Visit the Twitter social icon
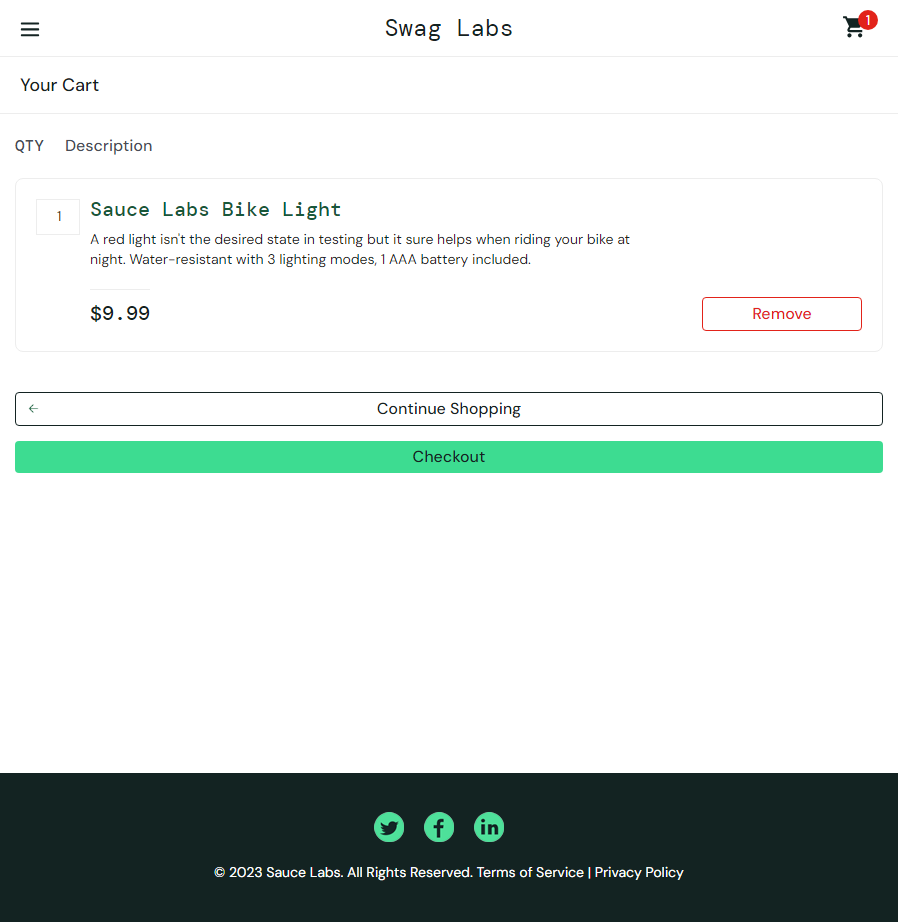 coord(389,827)
